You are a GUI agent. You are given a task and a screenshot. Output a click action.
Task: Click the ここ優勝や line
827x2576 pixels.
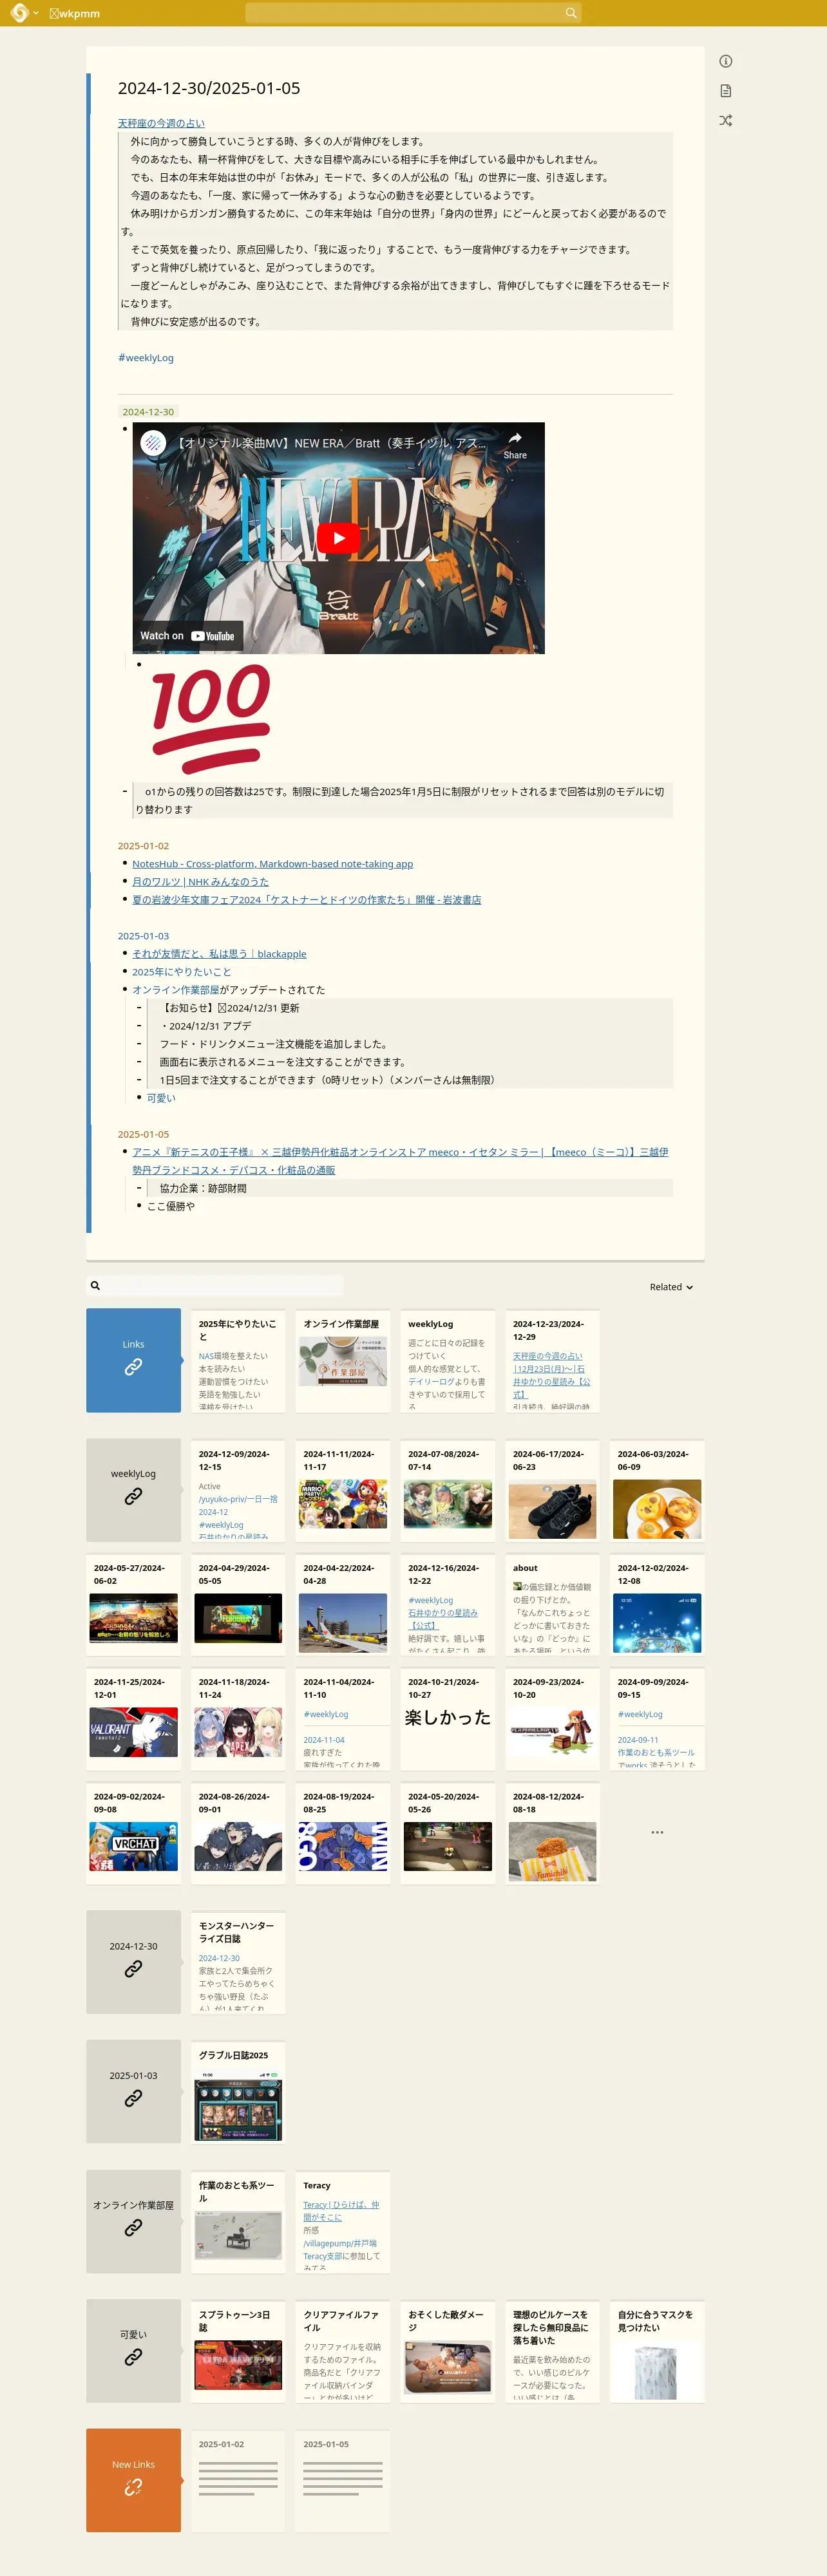(x=171, y=1206)
